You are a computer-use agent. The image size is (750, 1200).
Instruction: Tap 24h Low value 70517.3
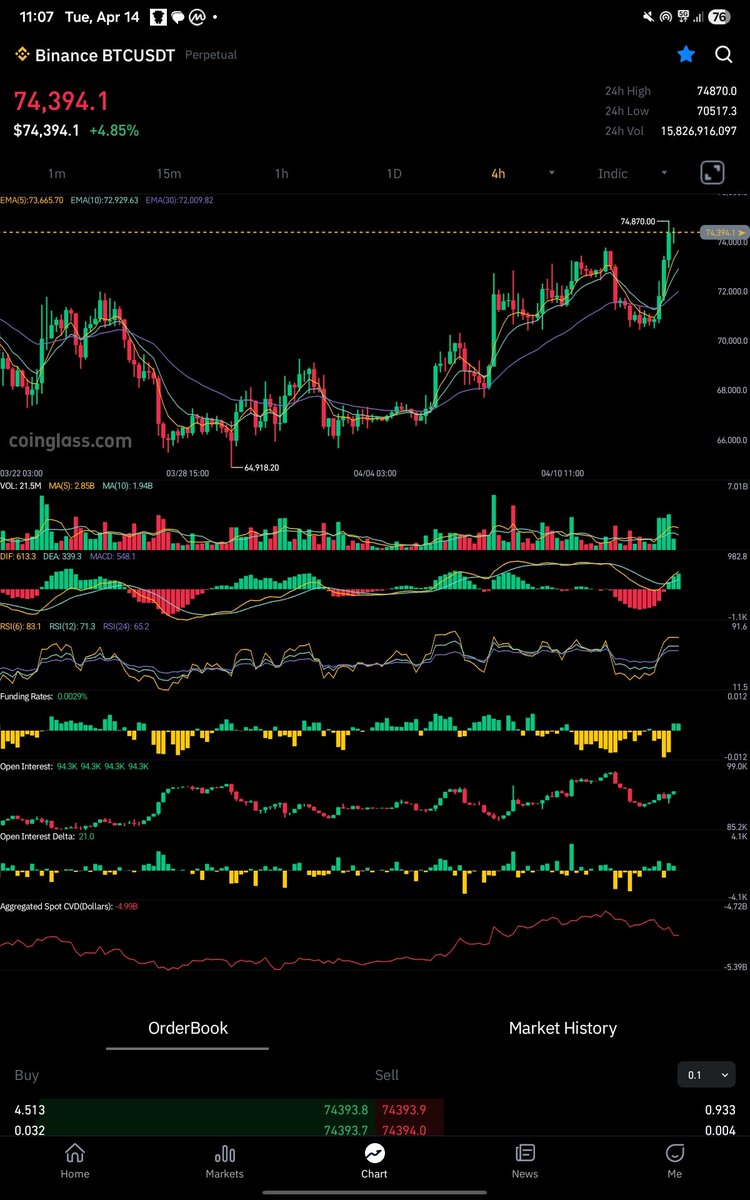tap(717, 111)
